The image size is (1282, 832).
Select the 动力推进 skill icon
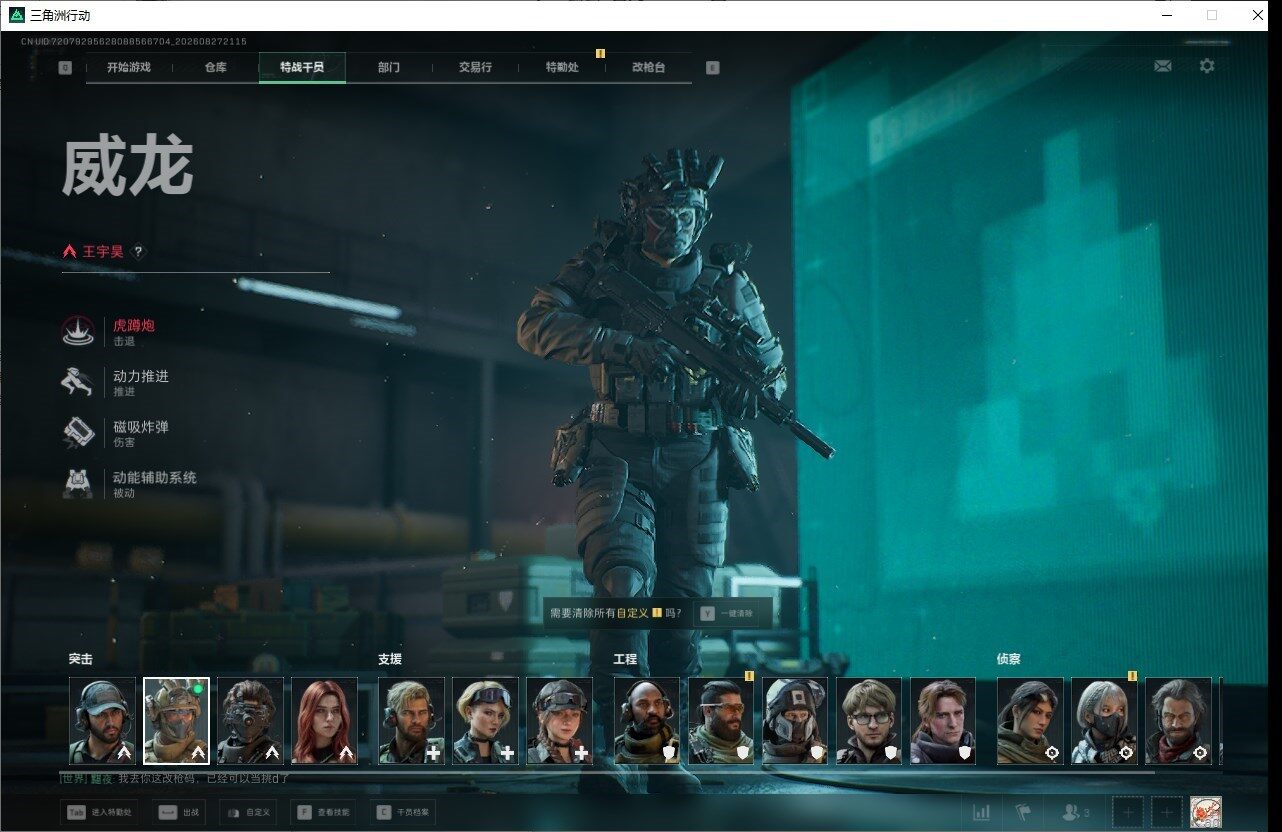(78, 382)
